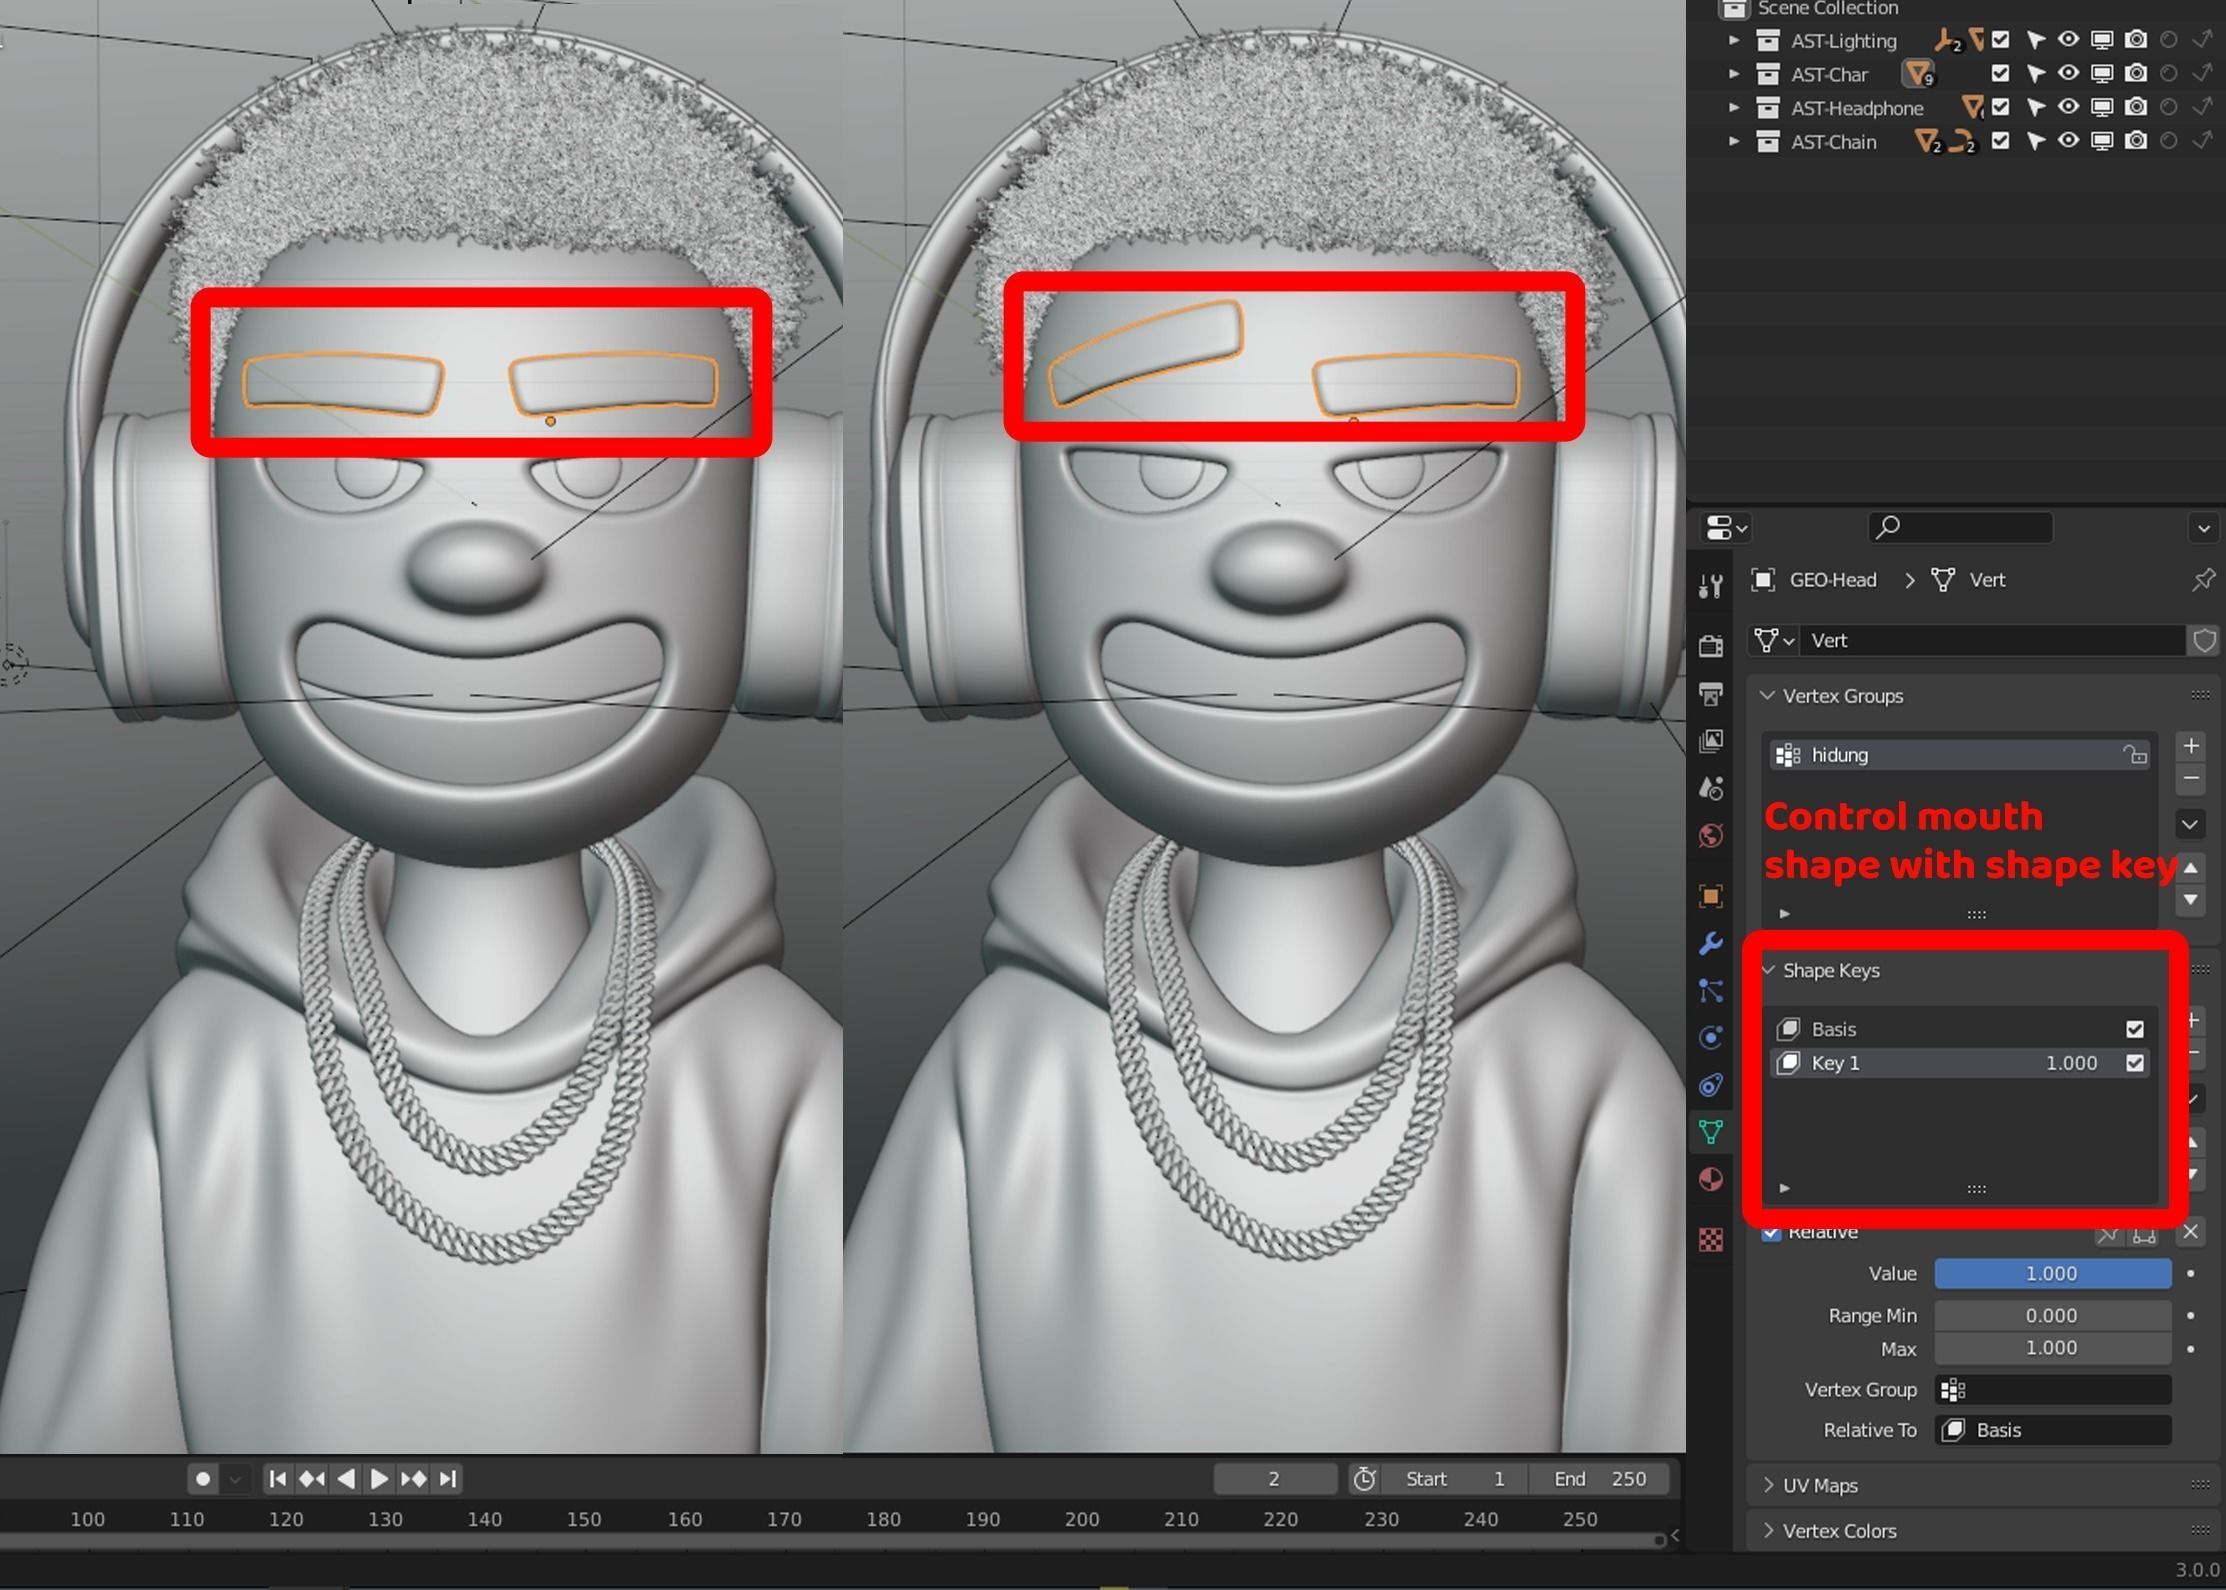Open the World Properties tab
Viewport: 2226px width, 1590px height.
[1710, 835]
